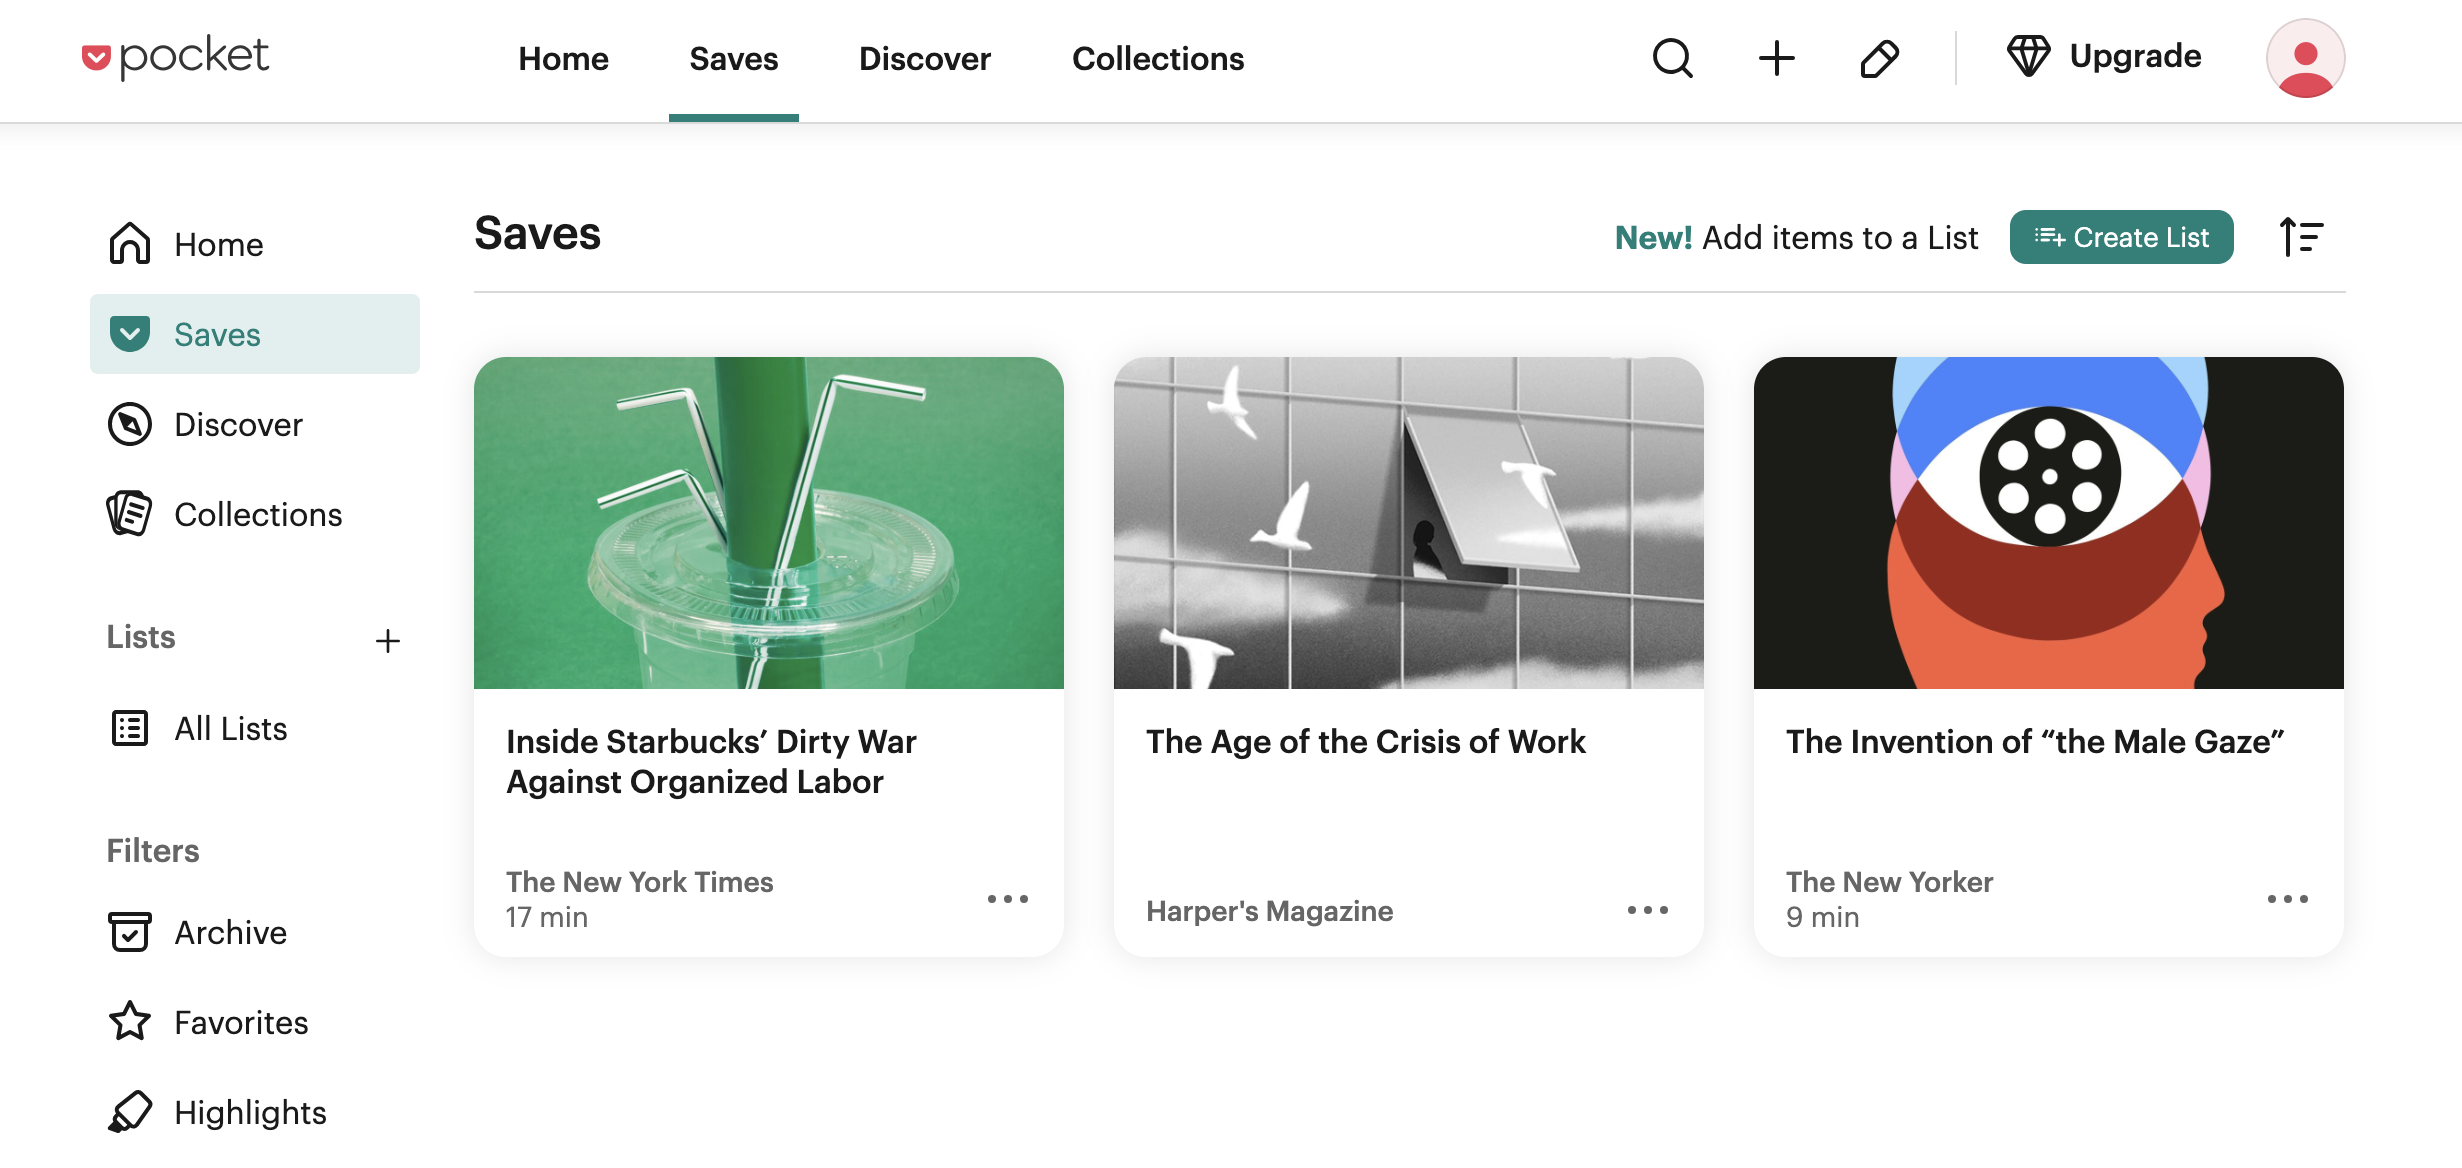2462x1168 pixels.
Task: Click the All Lists item in sidebar
Action: (229, 727)
